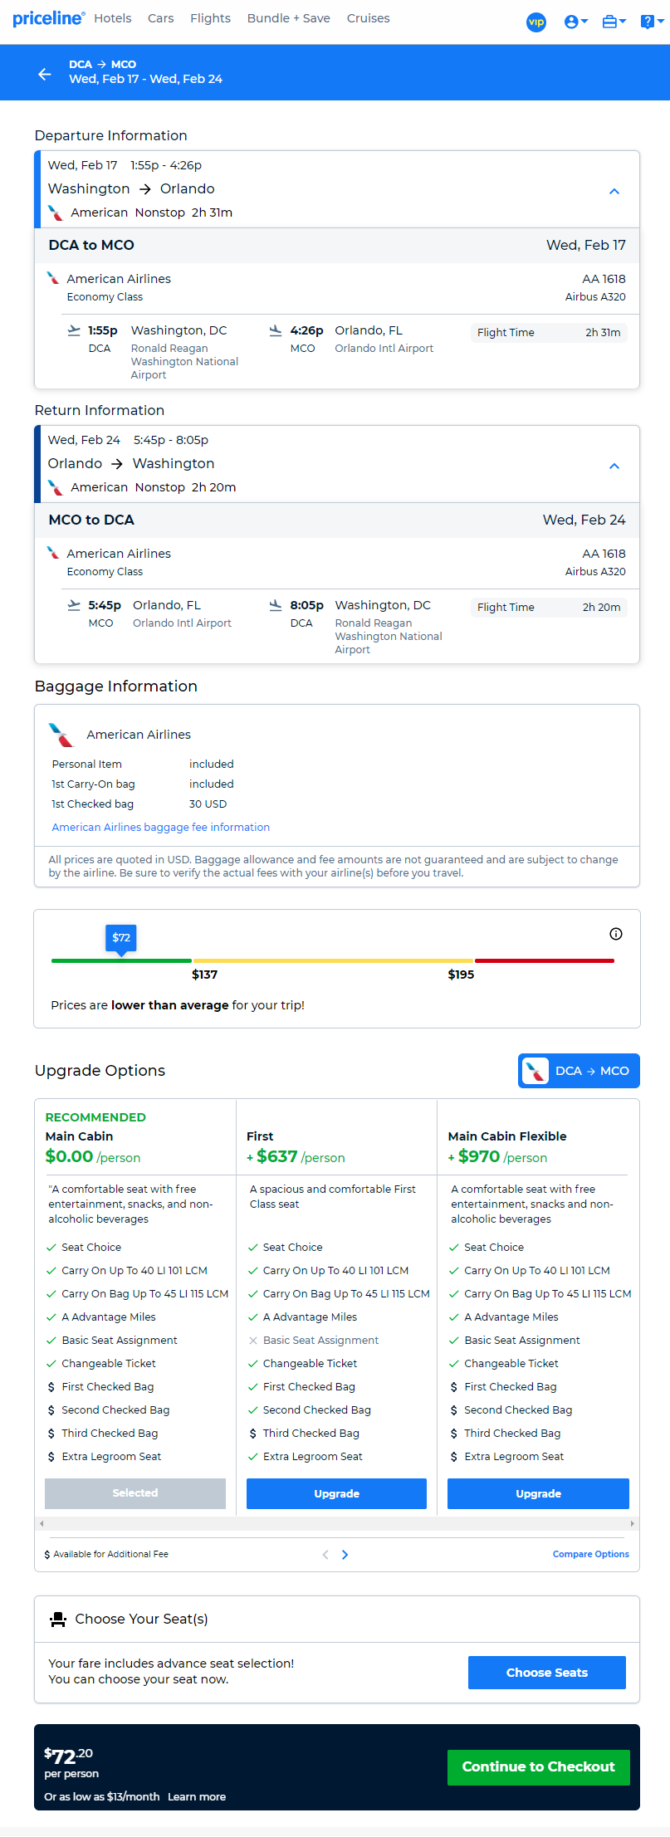Go back using the left arrow
Image resolution: width=670 pixels, height=1837 pixels.
pos(44,73)
